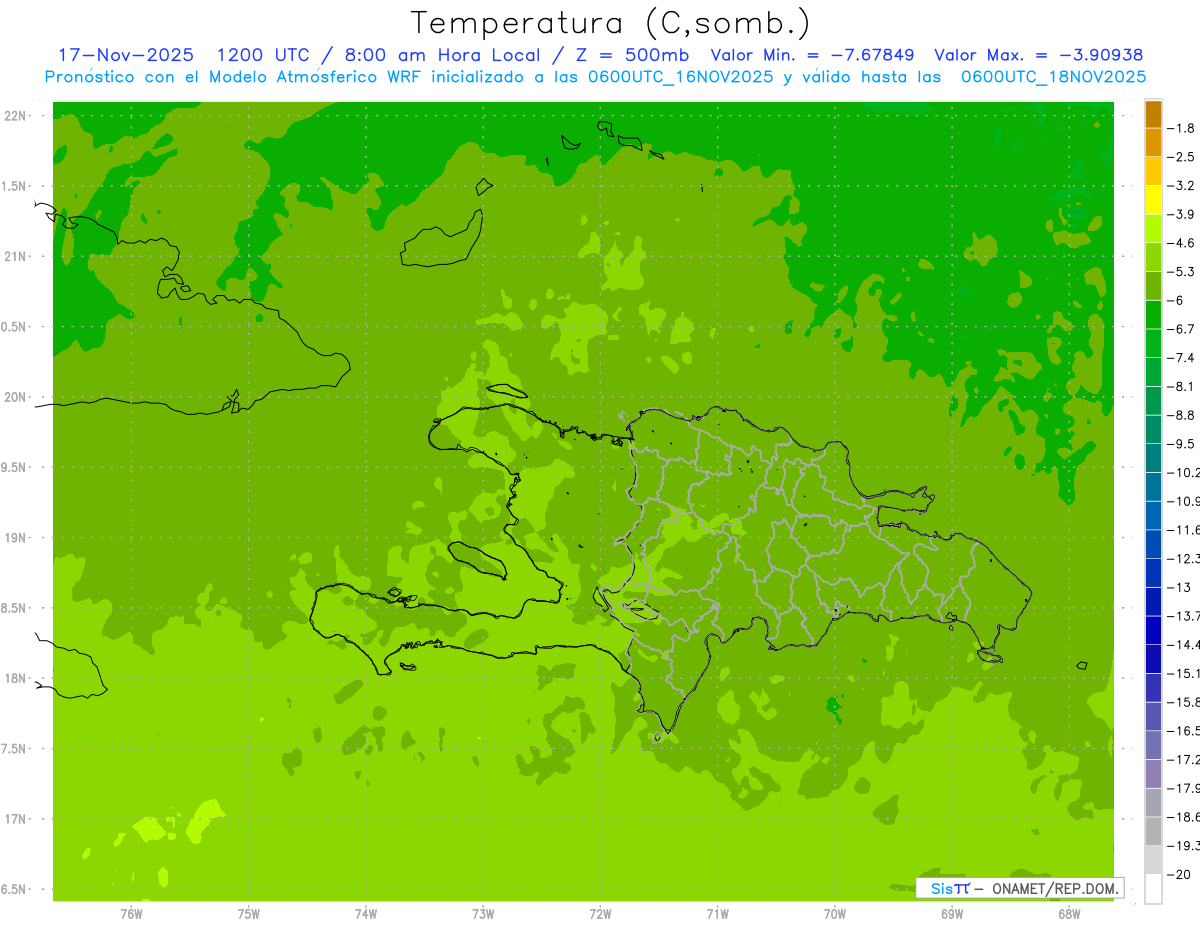Click the "19N" latitude axis label
Viewport: 1200px width, 927px height.
(16, 538)
